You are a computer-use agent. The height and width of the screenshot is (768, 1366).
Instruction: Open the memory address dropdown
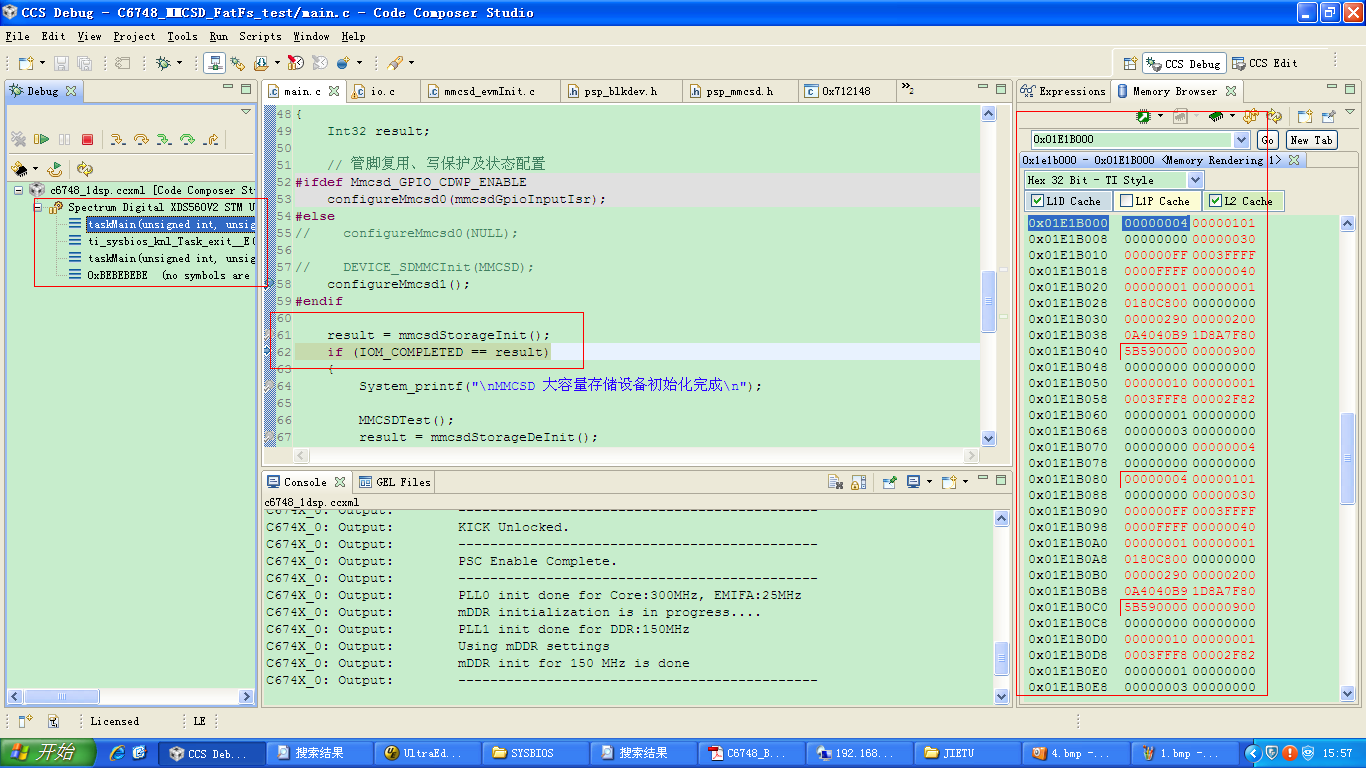click(x=1241, y=140)
